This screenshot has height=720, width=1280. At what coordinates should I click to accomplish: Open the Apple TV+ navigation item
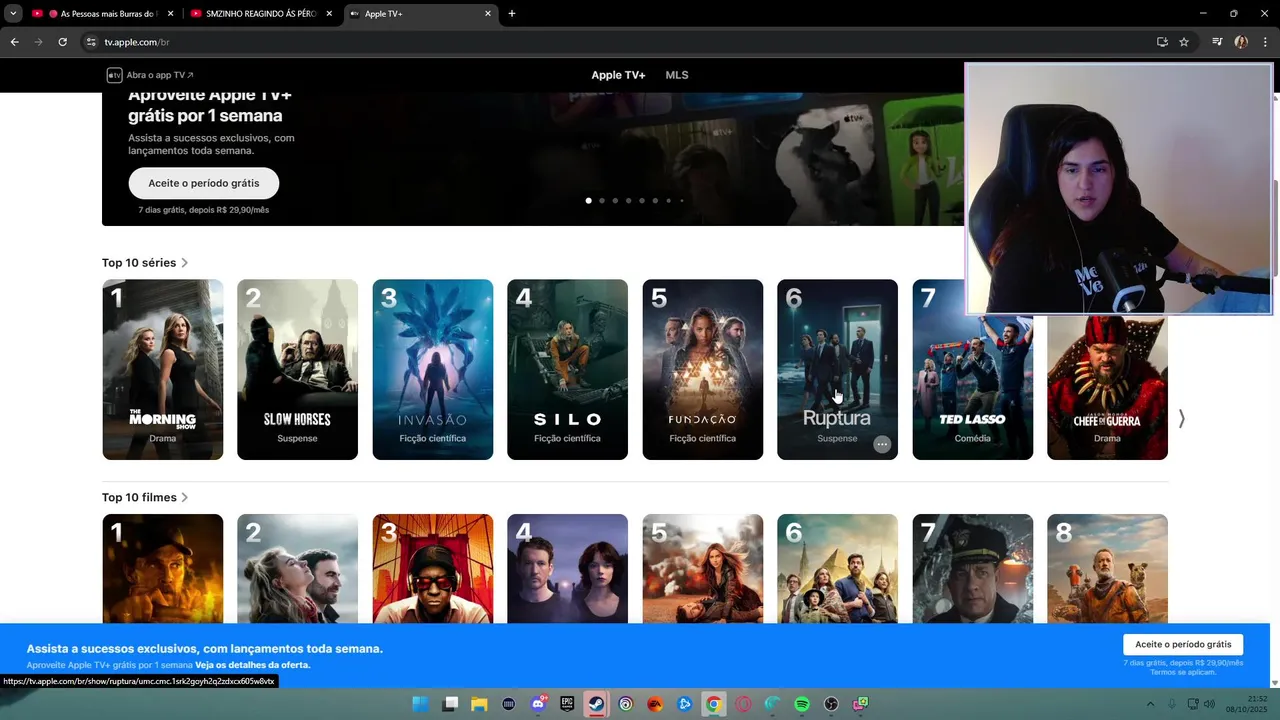click(618, 75)
